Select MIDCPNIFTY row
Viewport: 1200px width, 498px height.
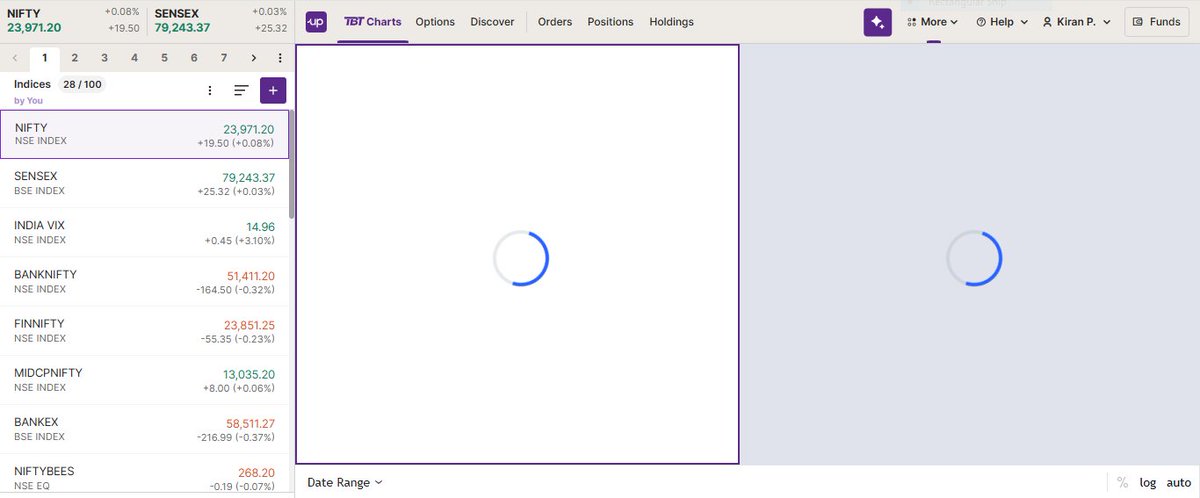tap(145, 379)
